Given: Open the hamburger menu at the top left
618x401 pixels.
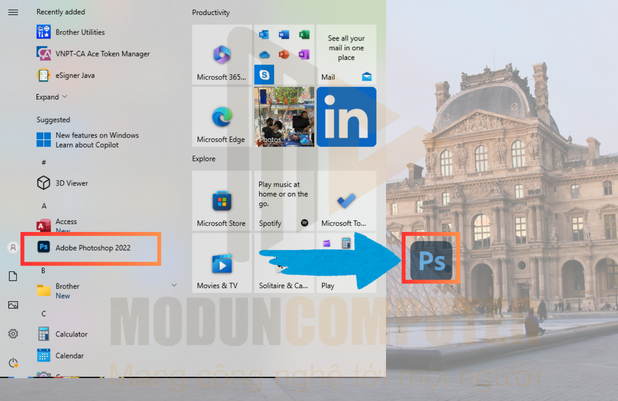Looking at the screenshot, I should (13, 12).
